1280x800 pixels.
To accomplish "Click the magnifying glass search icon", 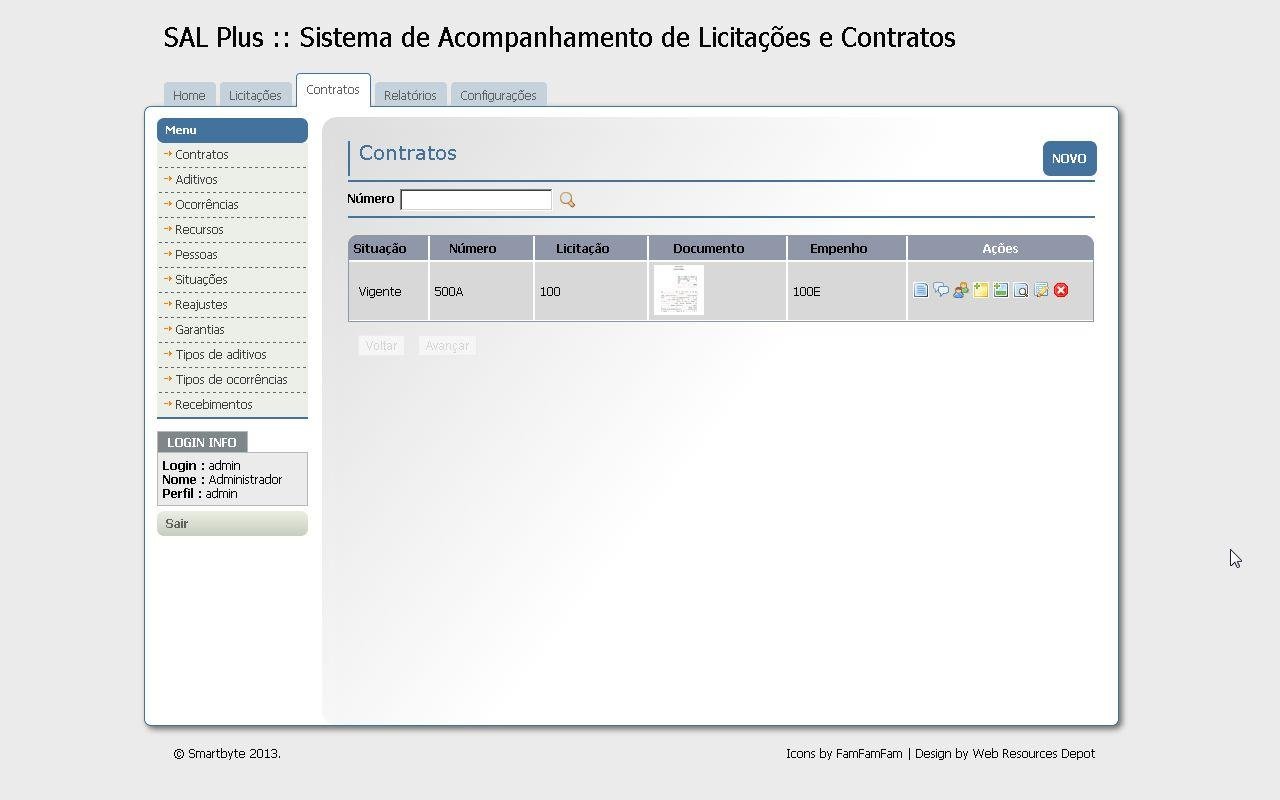I will click(567, 199).
